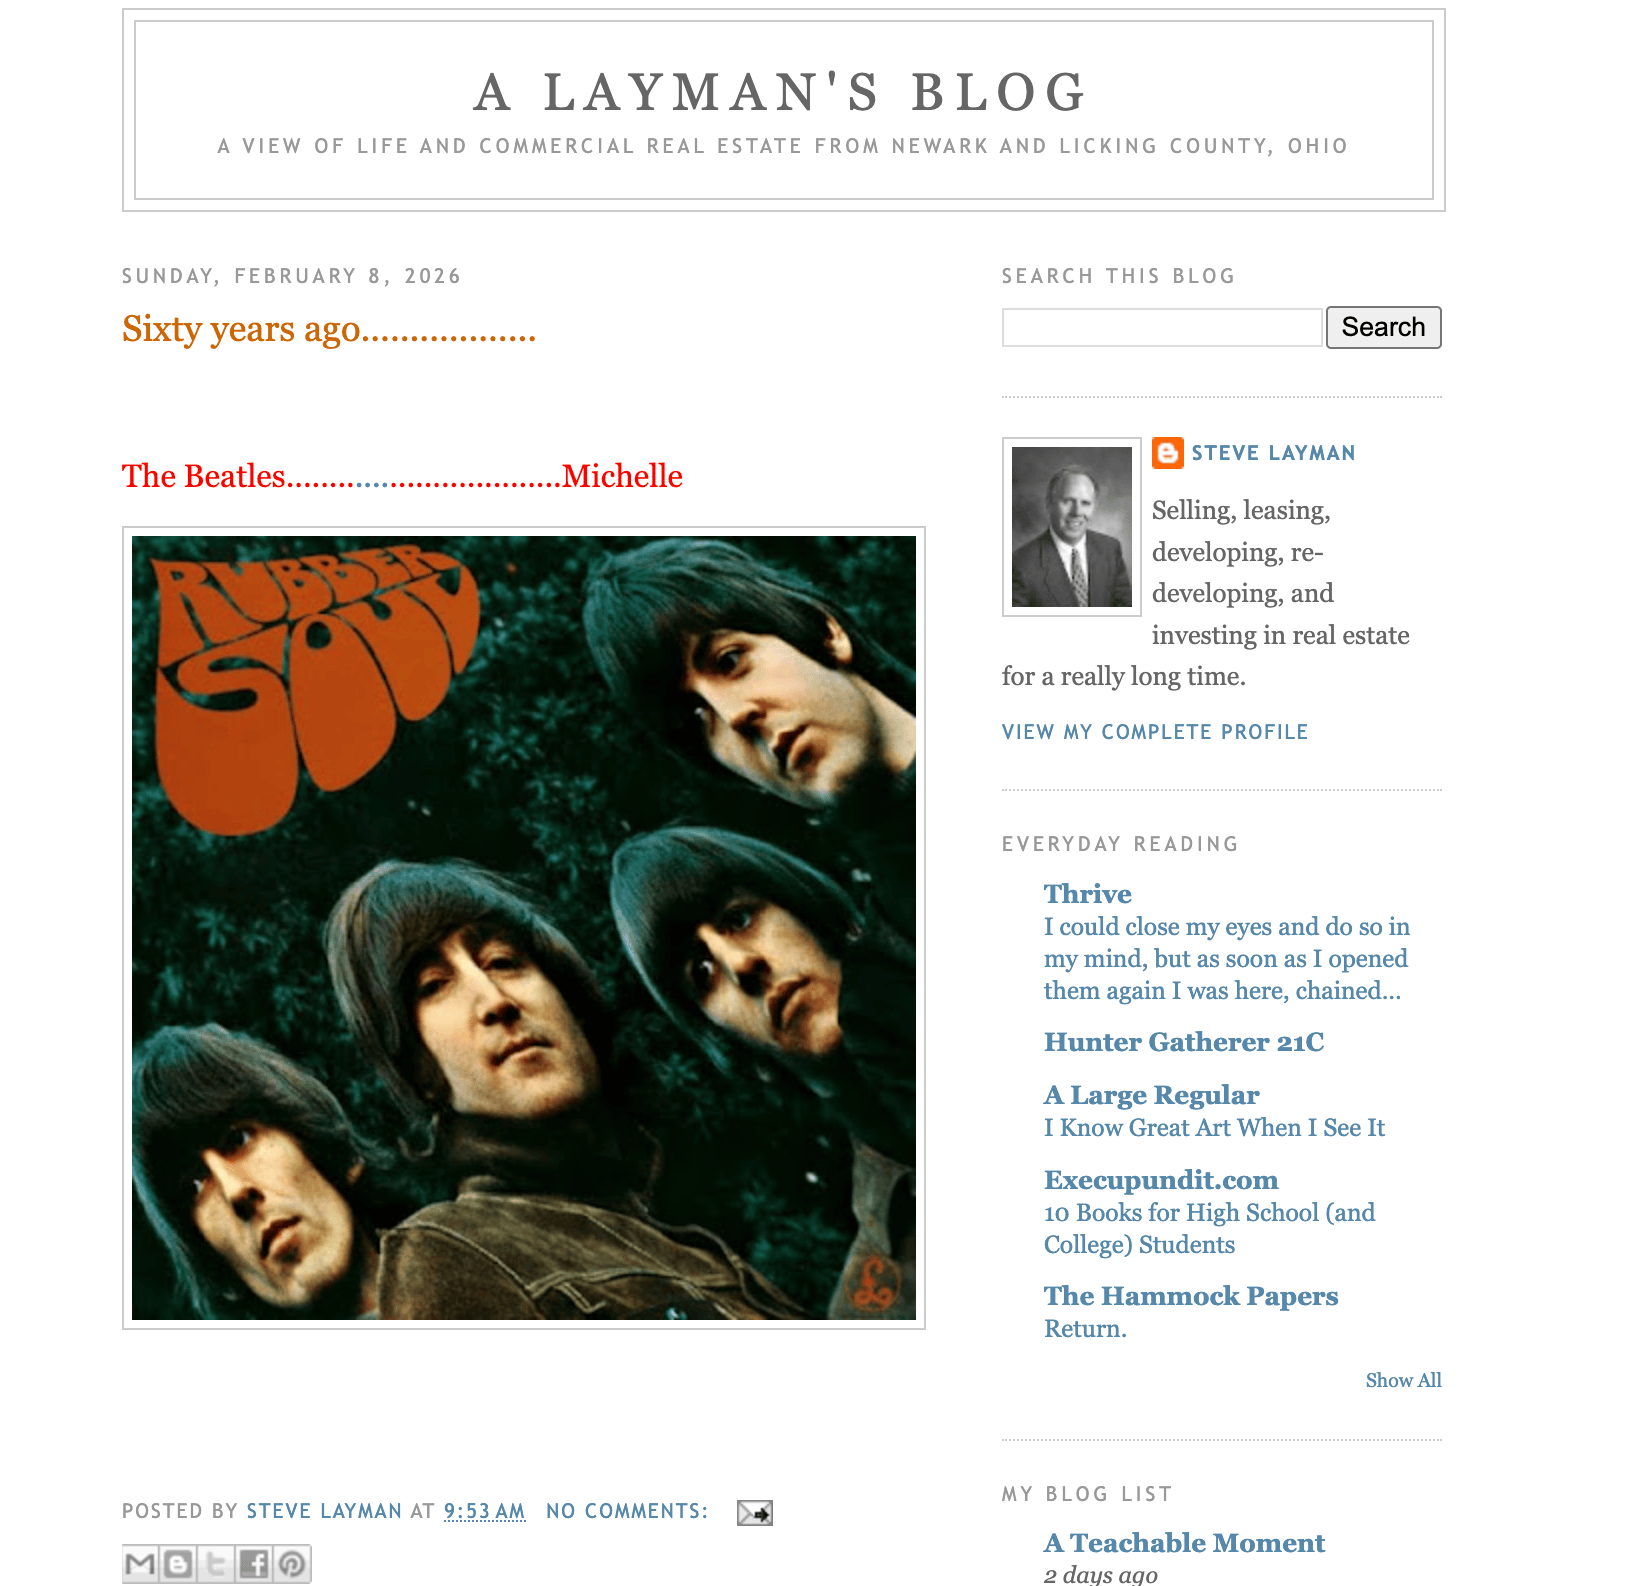This screenshot has width=1634, height=1586.
Task: Open the Execupundit.com blog link
Action: (1161, 1180)
